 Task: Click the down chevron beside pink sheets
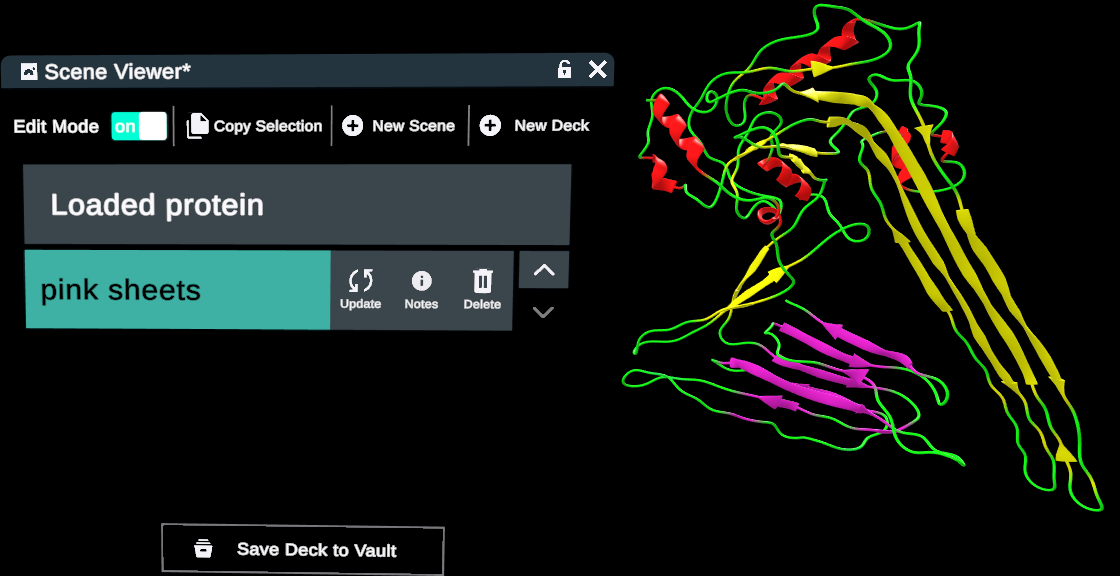coord(543,312)
